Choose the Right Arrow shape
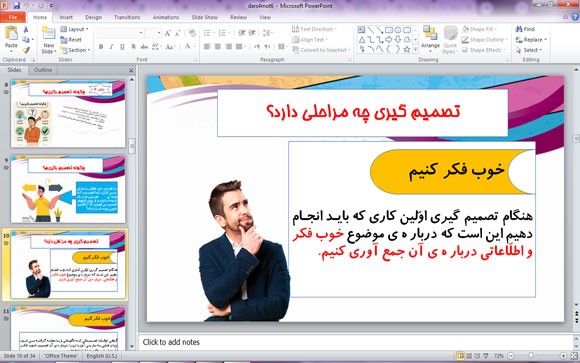Image resolution: width=580 pixels, height=363 pixels. (x=389, y=39)
